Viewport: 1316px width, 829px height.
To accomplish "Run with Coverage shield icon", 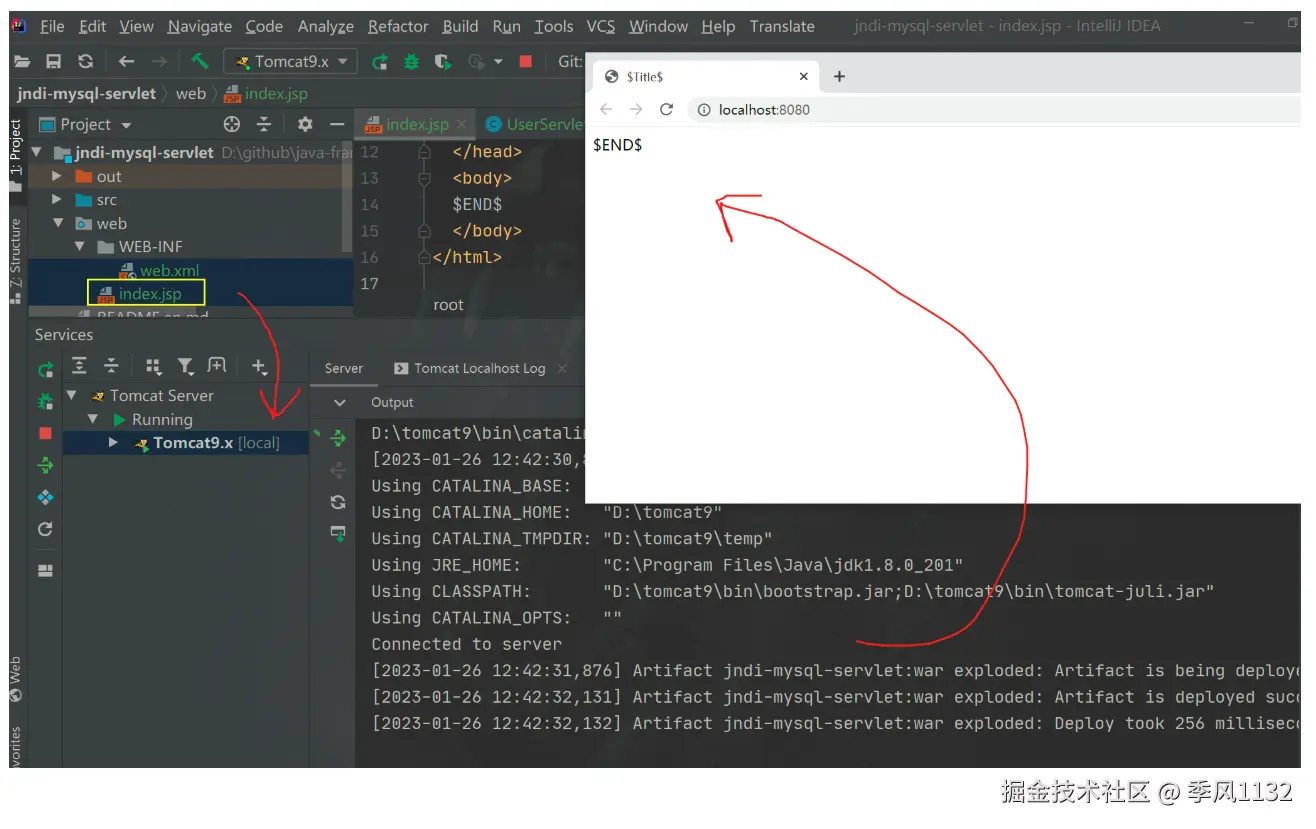I will (x=443, y=62).
